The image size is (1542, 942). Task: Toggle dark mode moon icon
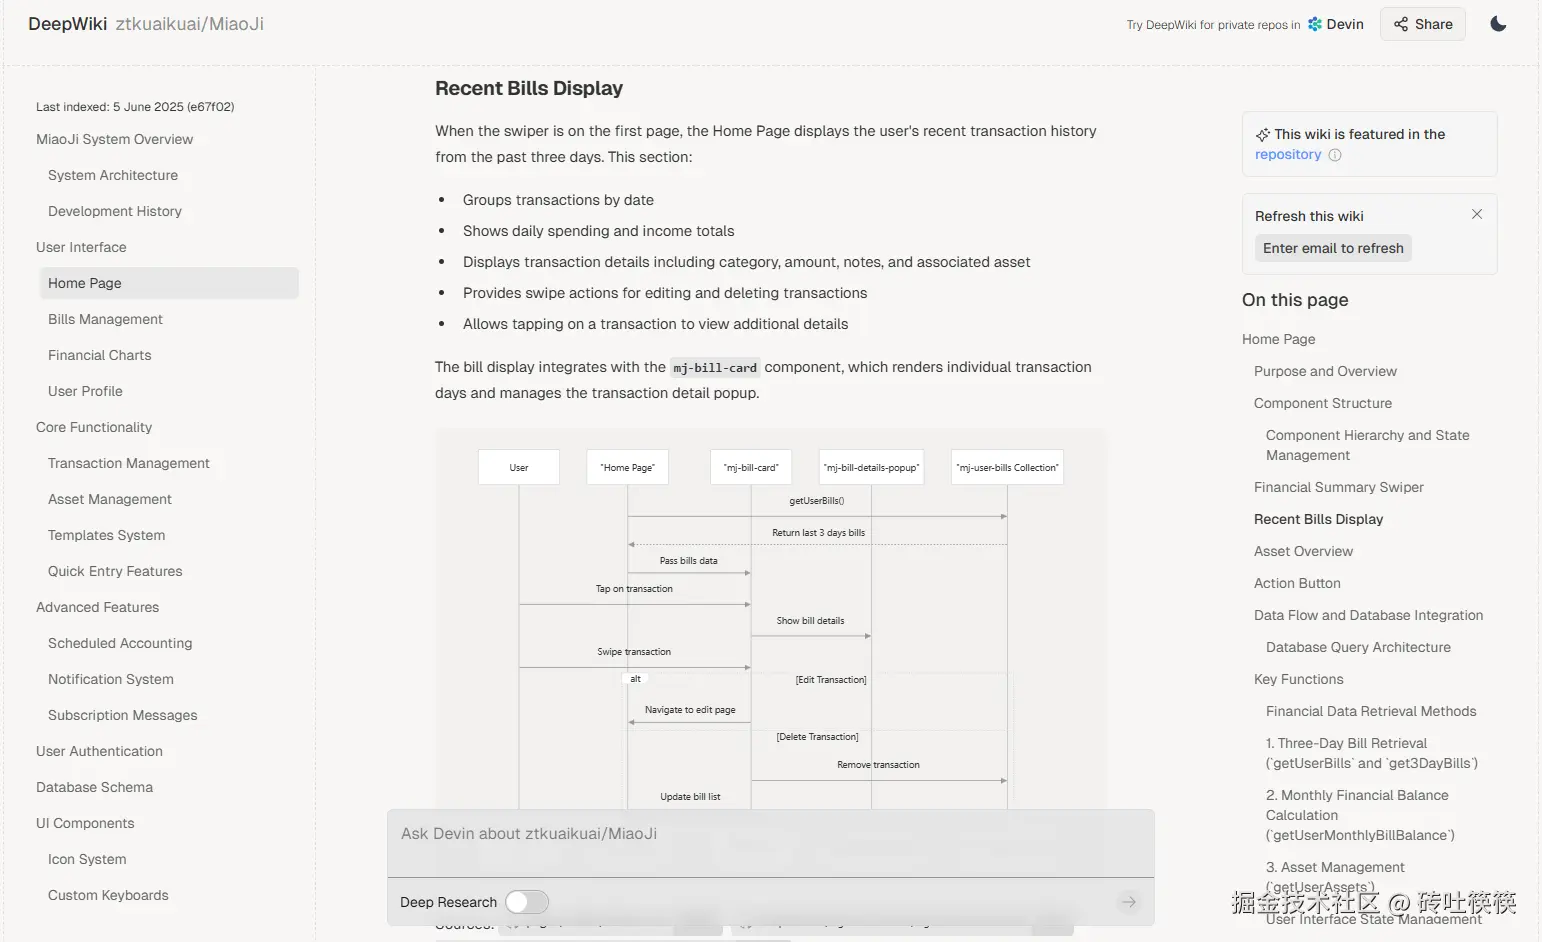(x=1498, y=24)
